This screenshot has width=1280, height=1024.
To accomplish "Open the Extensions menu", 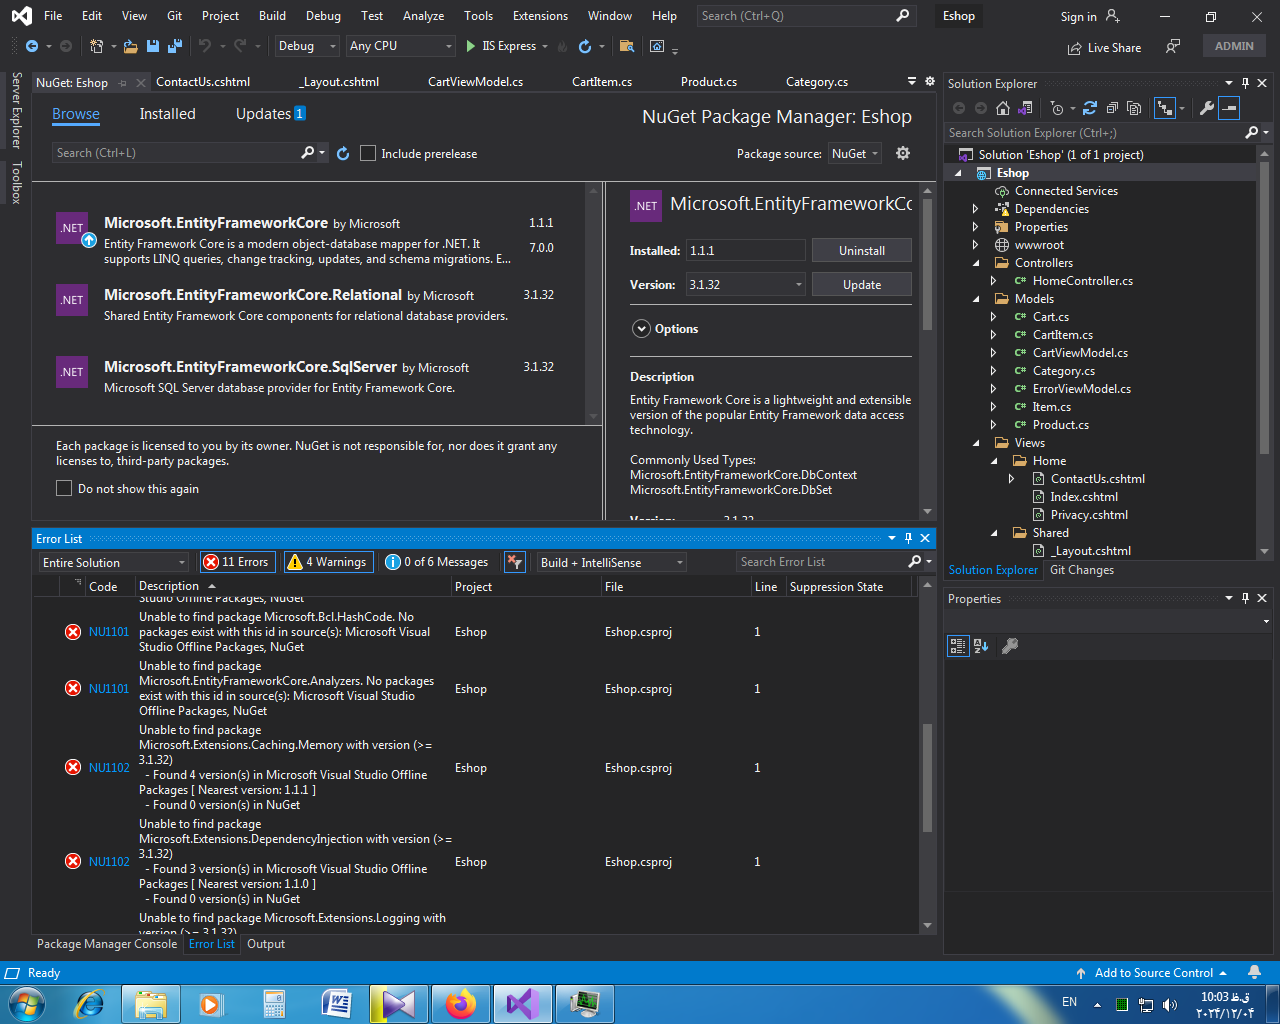I will pos(540,15).
